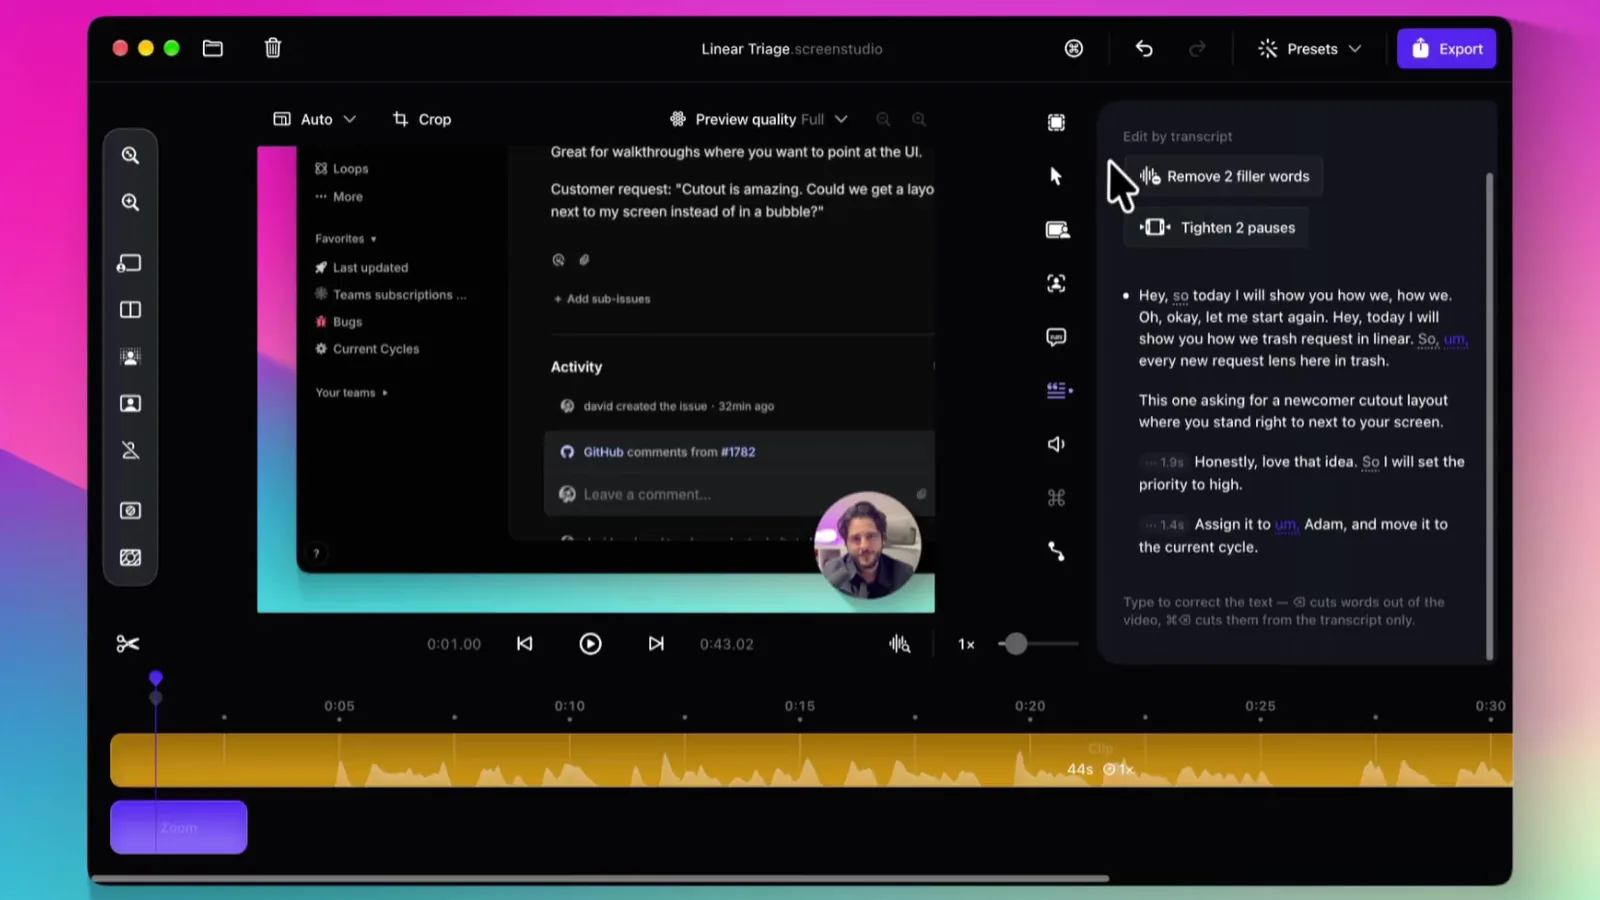Open the Presets dropdown
The width and height of the screenshot is (1600, 900).
(x=1310, y=48)
